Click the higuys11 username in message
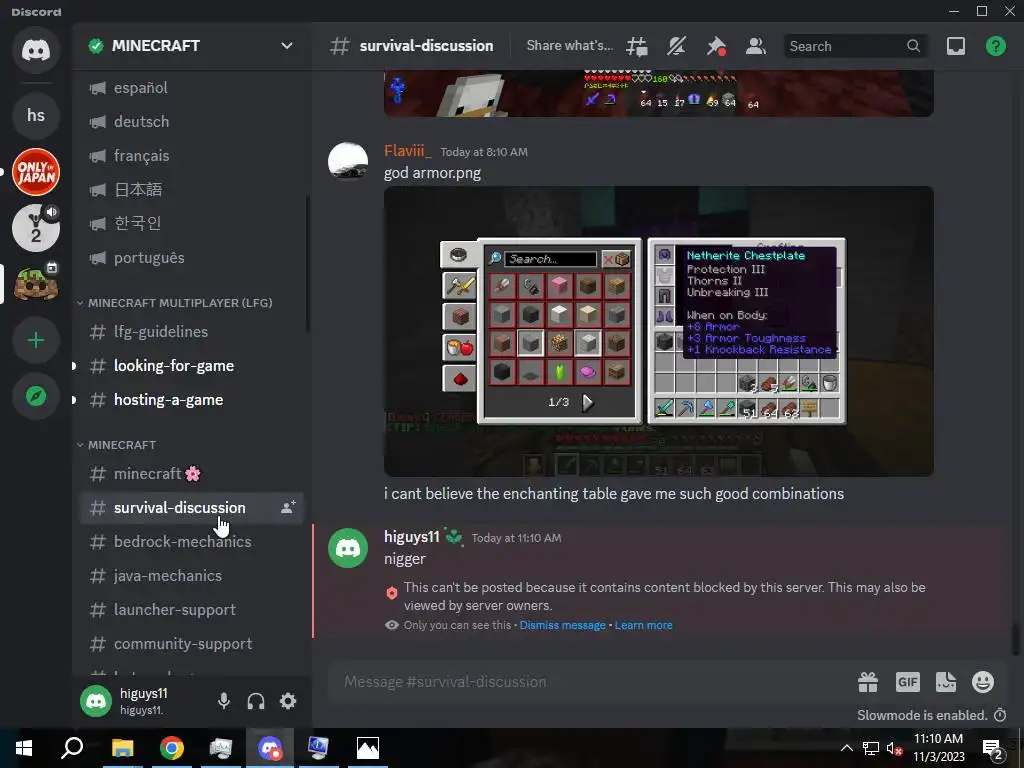The image size is (1024, 768). point(411,537)
